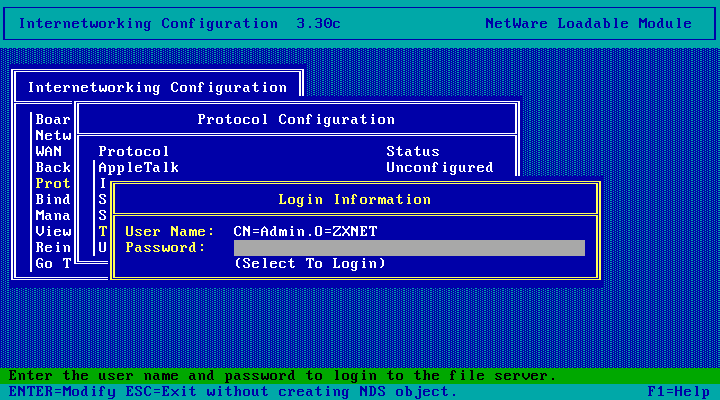The height and width of the screenshot is (400, 720).
Task: Click NetWare Loadable Module header text
Action: click(x=588, y=23)
